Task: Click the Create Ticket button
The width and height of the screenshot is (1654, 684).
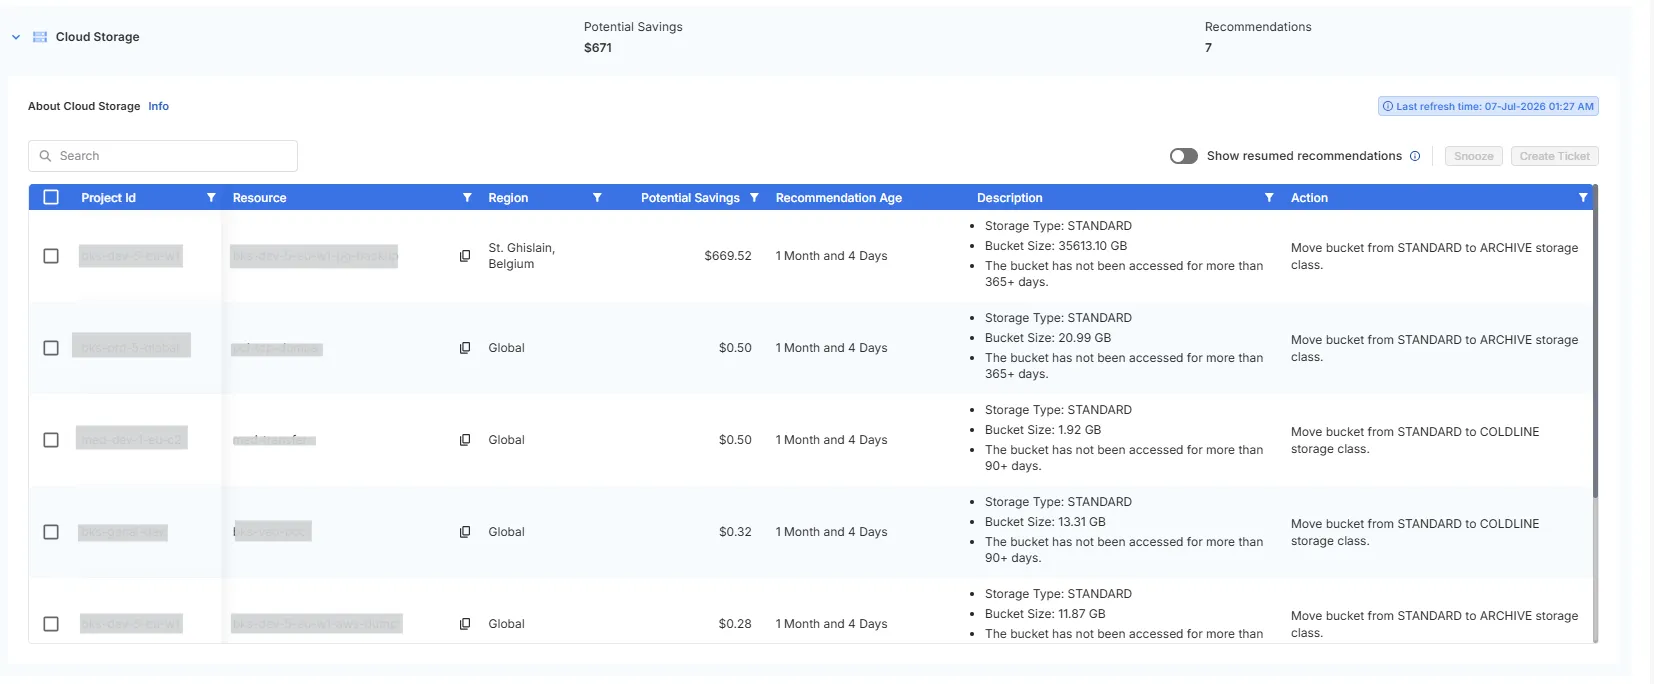Action: coord(1554,156)
